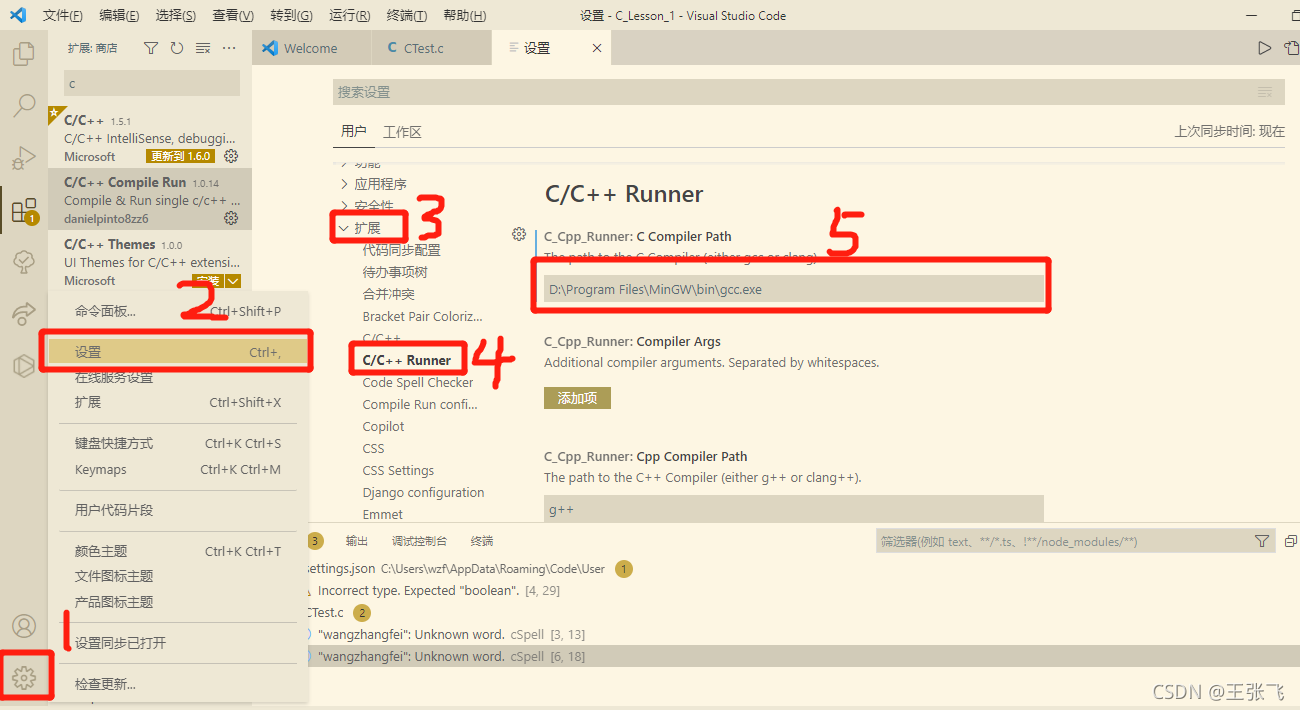1300x710 pixels.
Task: Switch to the 输出 panel tab
Action: 357,541
